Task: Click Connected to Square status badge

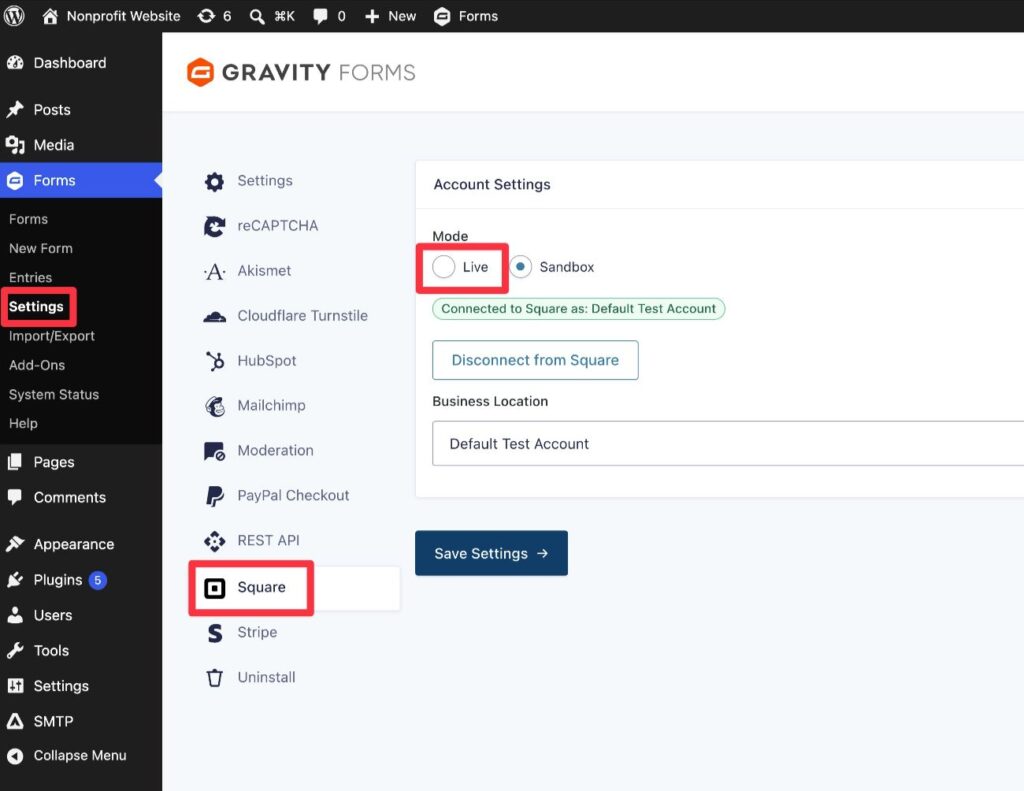Action: point(578,309)
